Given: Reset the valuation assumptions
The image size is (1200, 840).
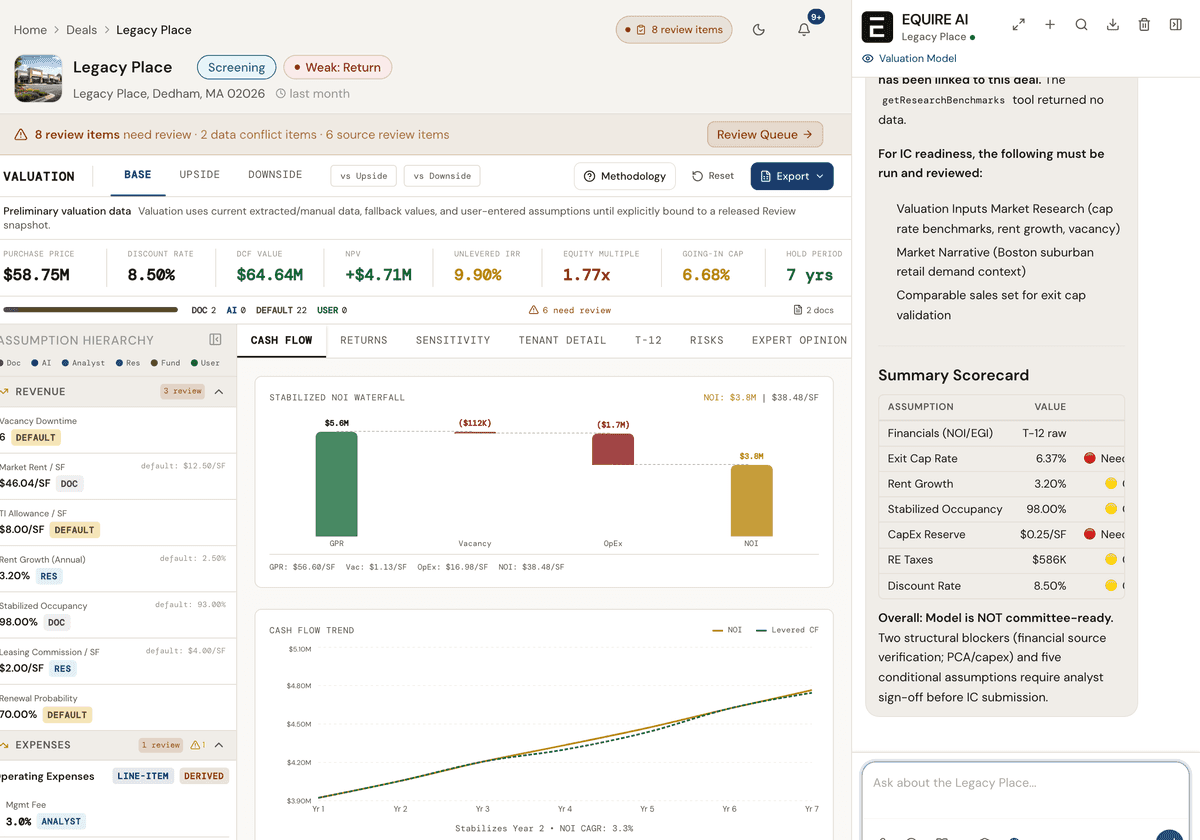Looking at the screenshot, I should click(713, 176).
